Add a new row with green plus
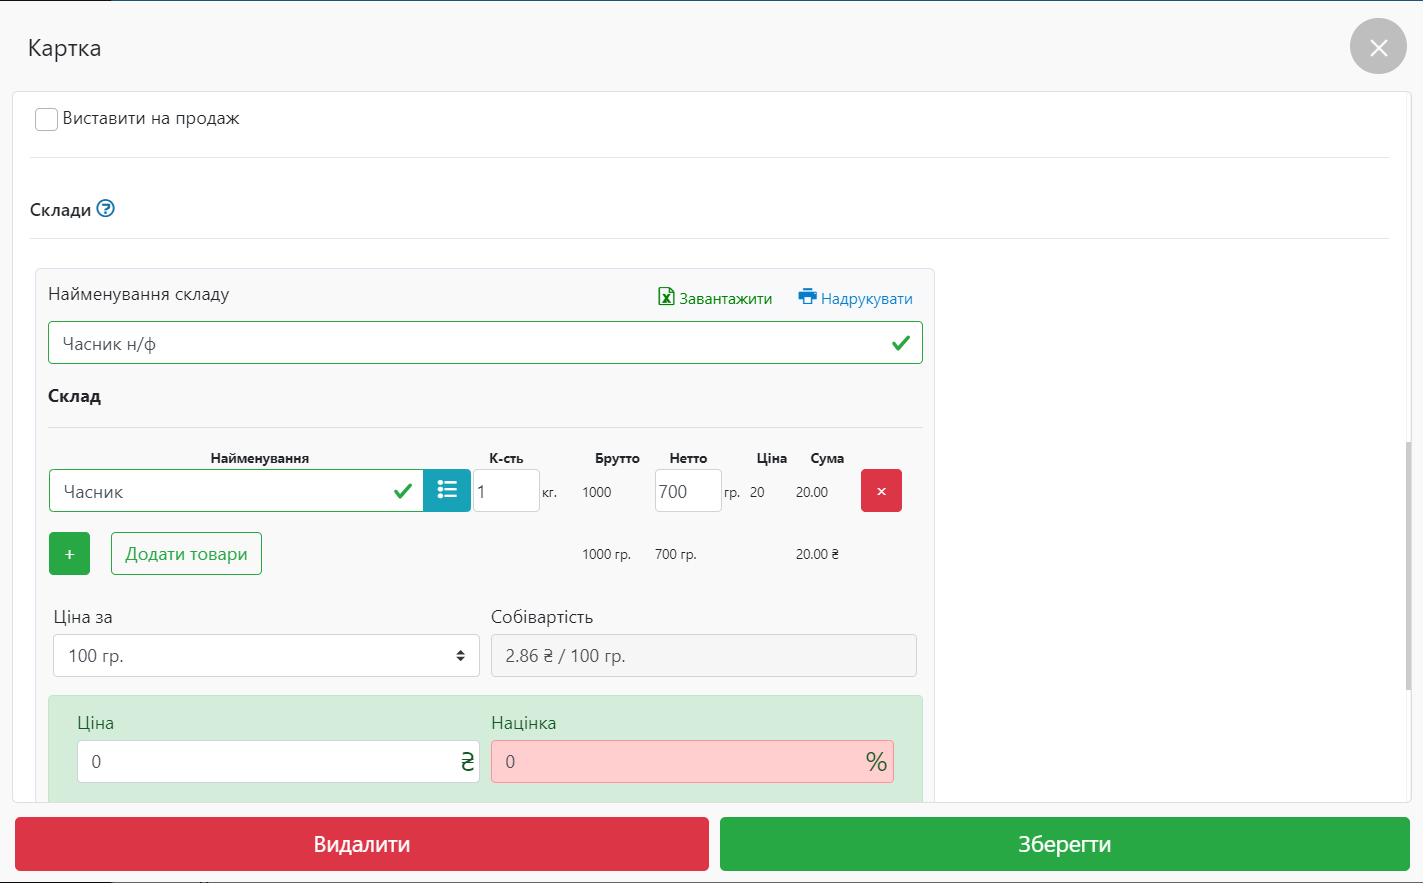This screenshot has width=1423, height=883. (x=69, y=554)
